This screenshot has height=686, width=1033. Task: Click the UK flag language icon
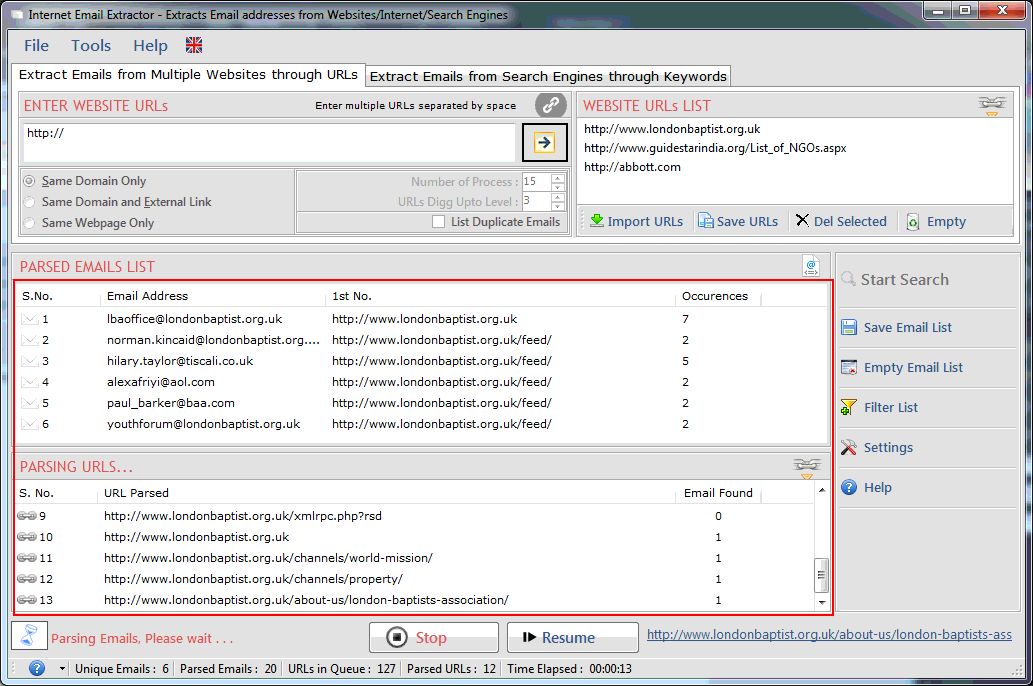[x=194, y=45]
